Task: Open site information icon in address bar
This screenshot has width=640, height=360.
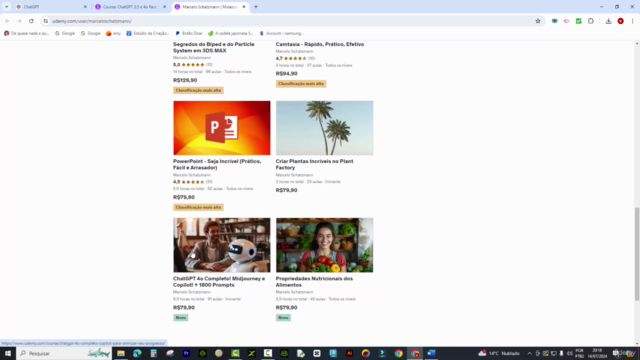Action: coord(46,21)
